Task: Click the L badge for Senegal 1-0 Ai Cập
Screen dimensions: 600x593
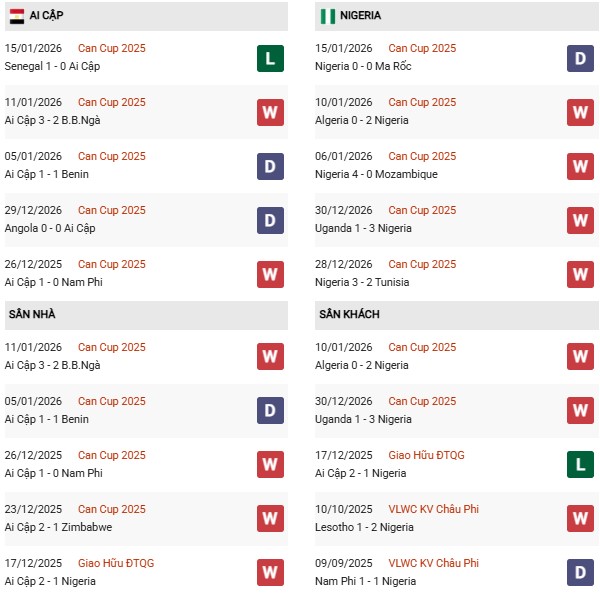Action: [x=269, y=58]
